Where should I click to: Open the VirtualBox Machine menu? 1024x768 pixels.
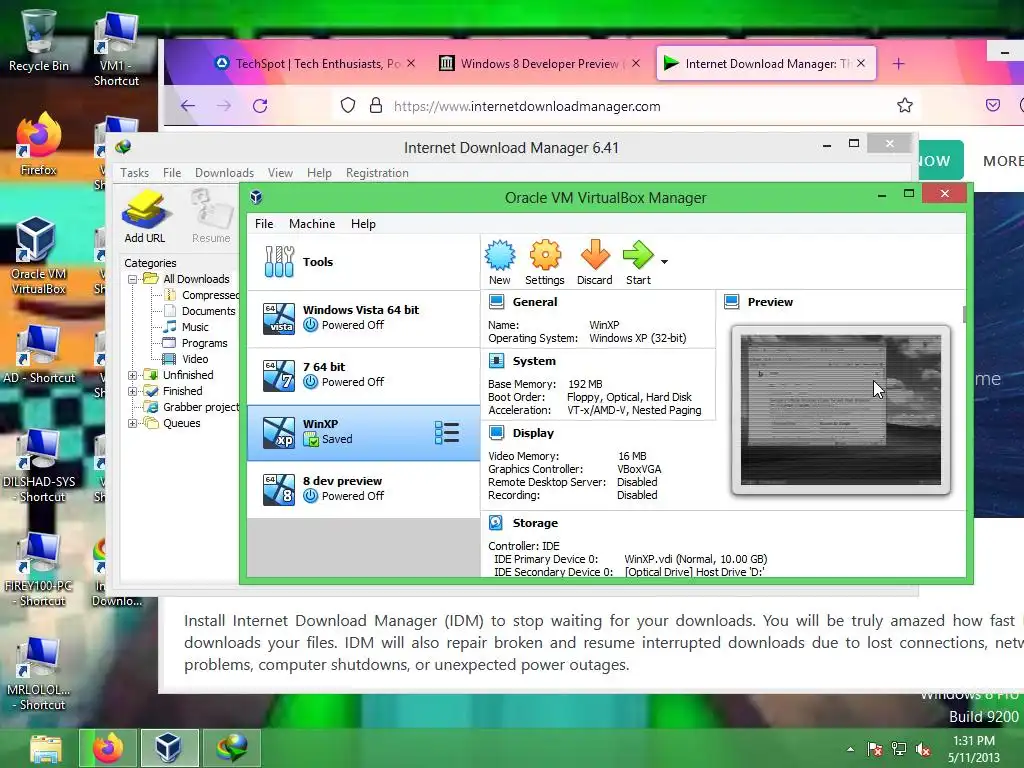click(312, 224)
